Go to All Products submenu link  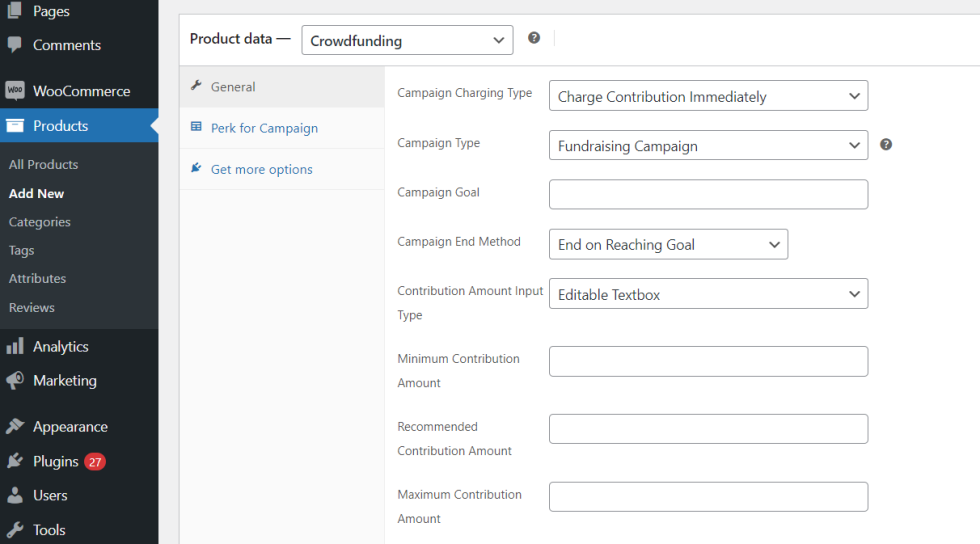click(x=43, y=164)
